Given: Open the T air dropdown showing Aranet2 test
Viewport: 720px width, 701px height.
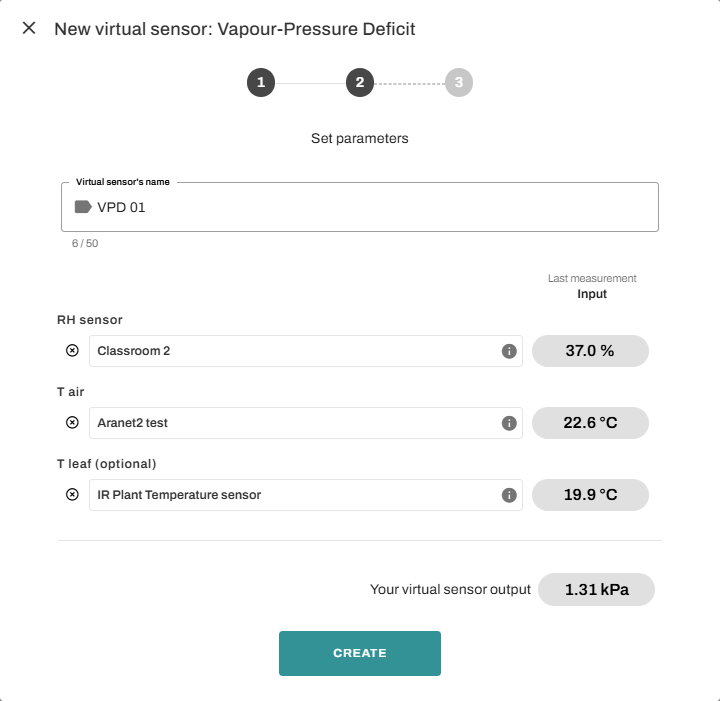Looking at the screenshot, I should [x=295, y=423].
